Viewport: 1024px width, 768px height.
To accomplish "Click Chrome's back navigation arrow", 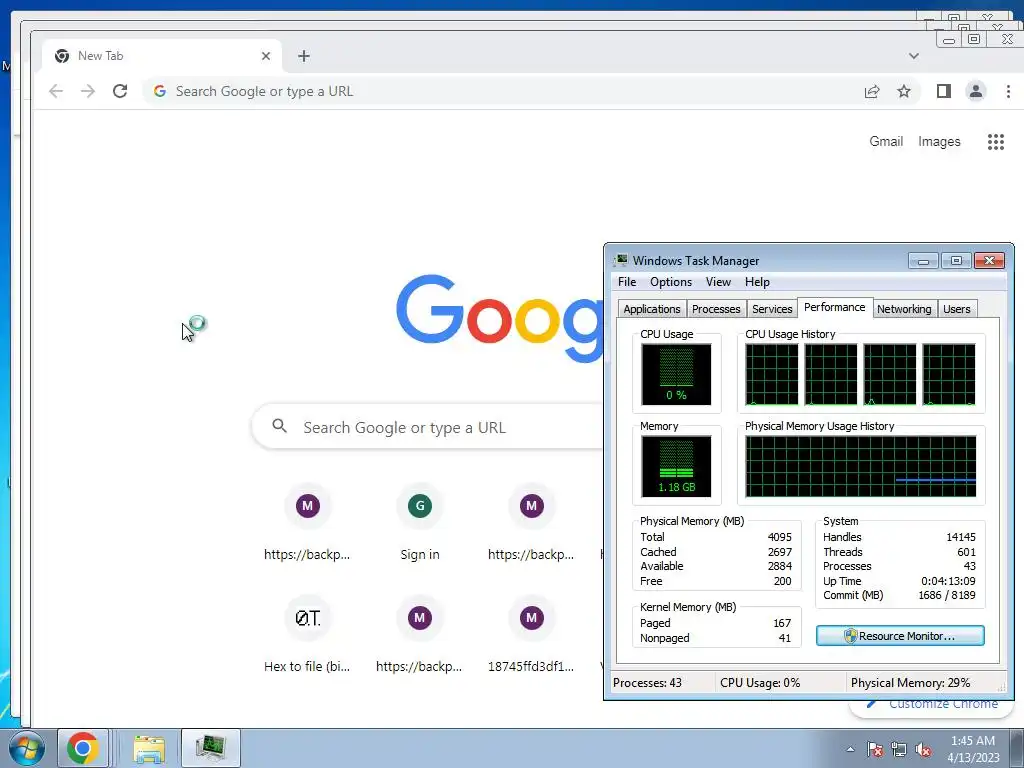I will tap(56, 91).
